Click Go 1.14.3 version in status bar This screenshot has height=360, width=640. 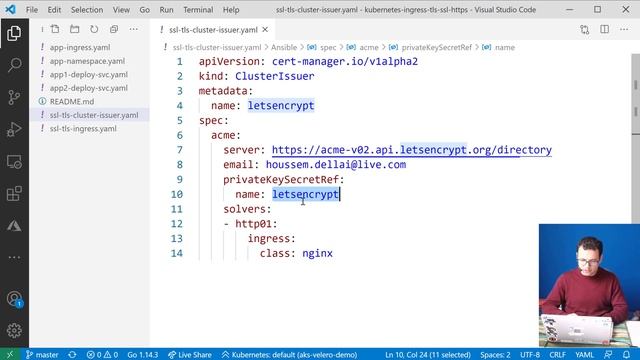point(142,355)
